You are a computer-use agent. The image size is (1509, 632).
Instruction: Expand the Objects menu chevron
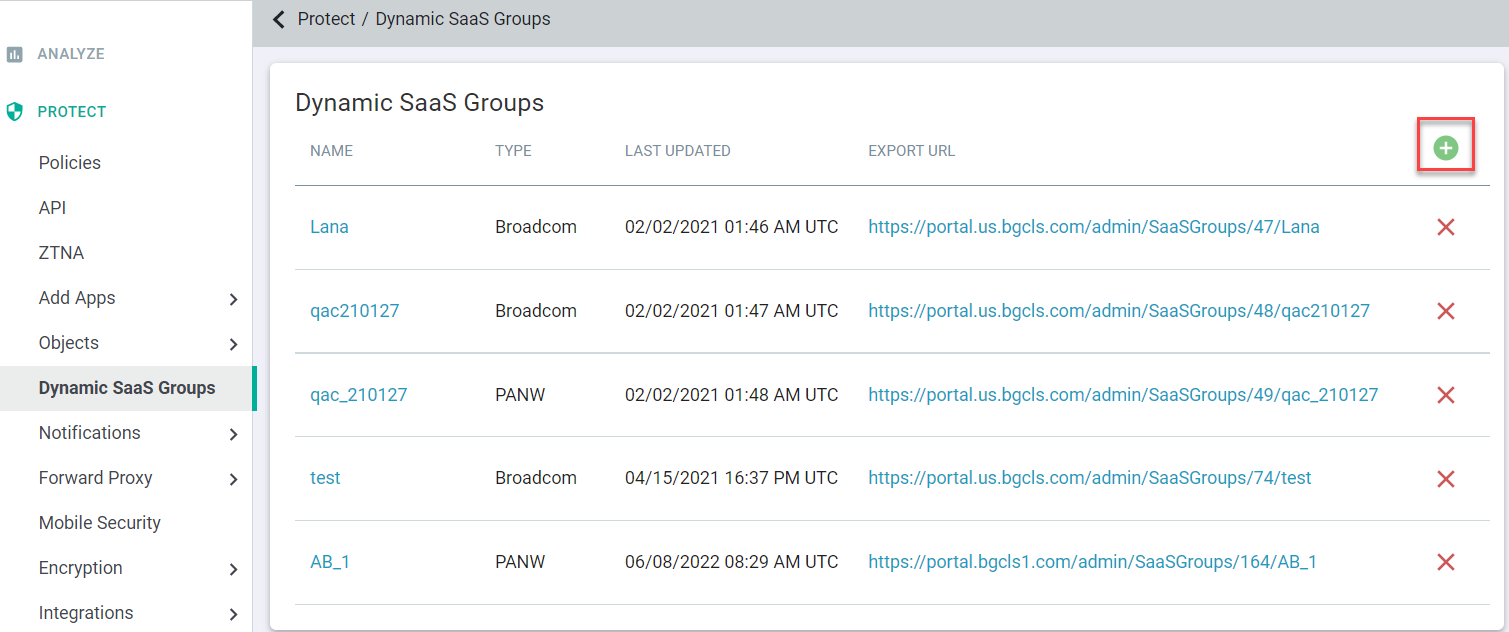click(x=232, y=343)
